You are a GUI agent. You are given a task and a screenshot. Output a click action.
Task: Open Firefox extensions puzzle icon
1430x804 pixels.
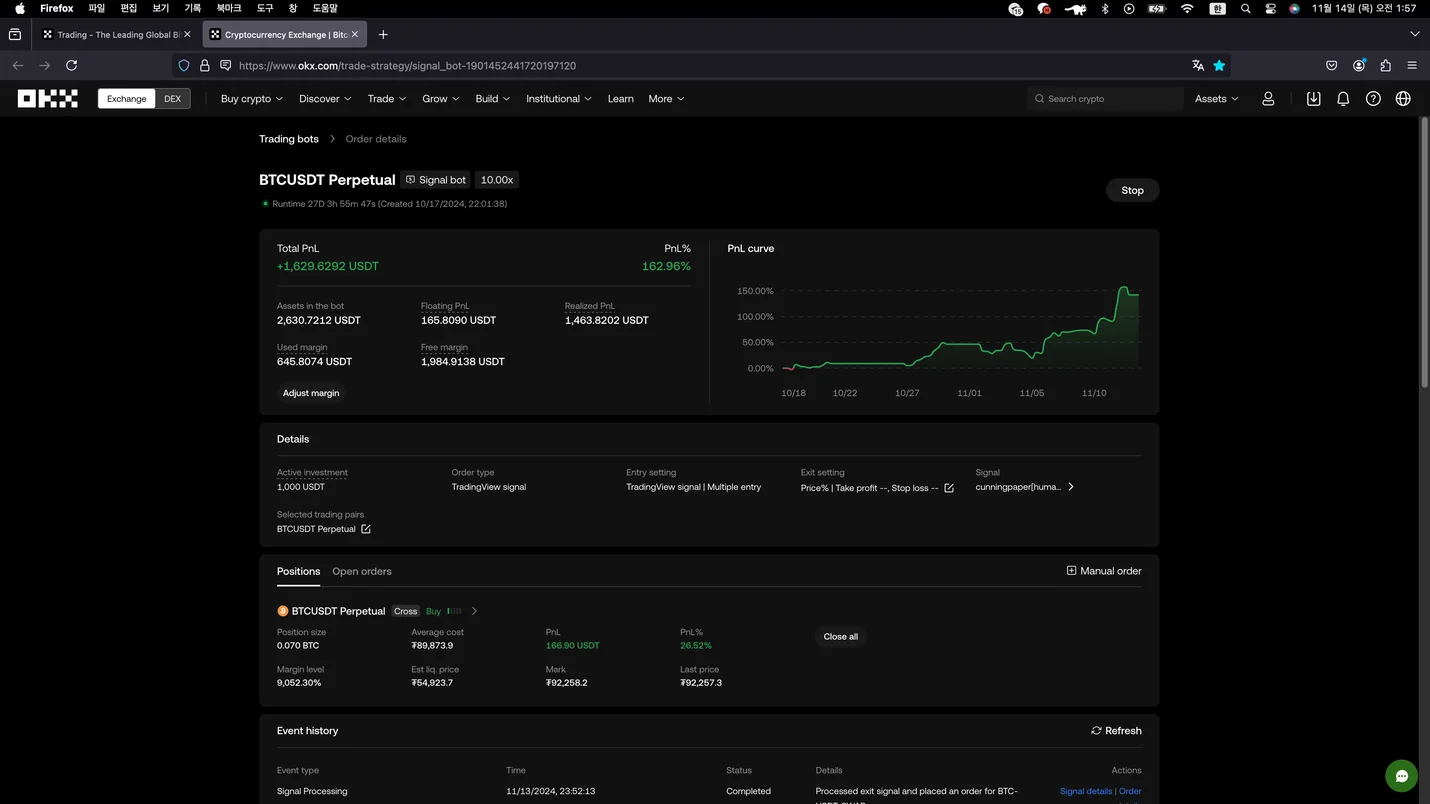[x=1385, y=65]
